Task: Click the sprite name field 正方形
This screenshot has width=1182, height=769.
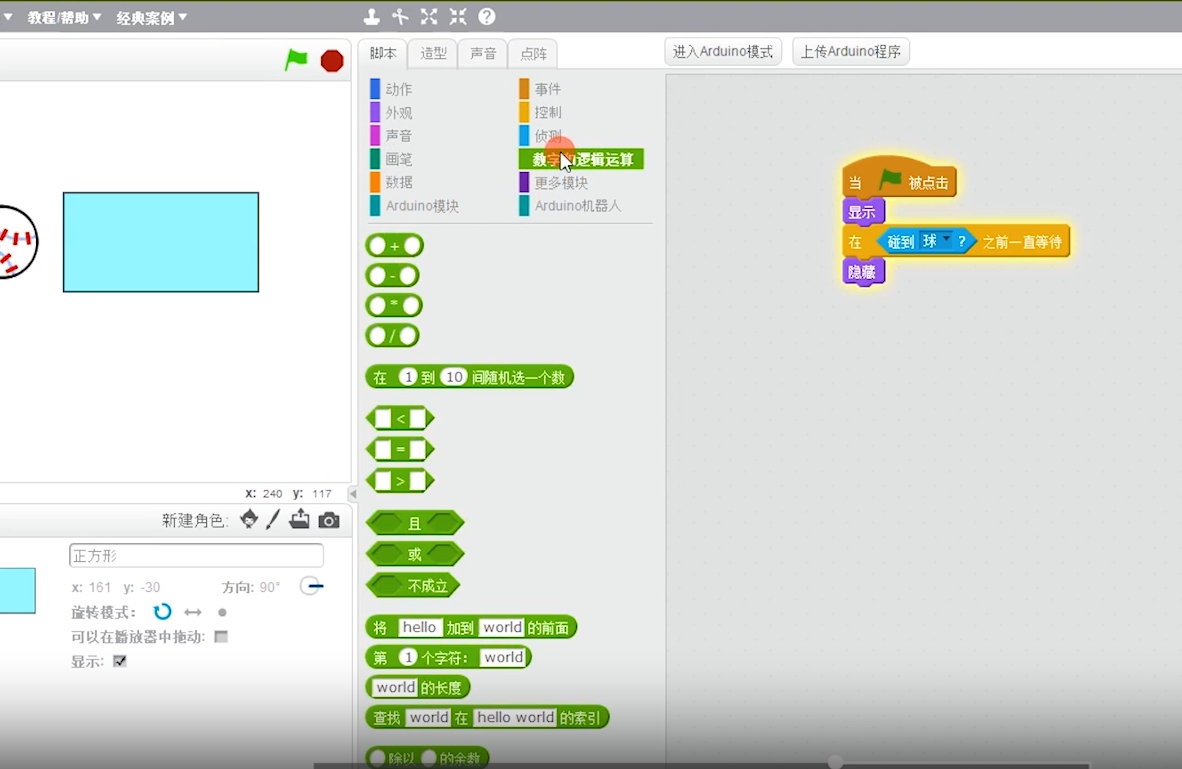Action: pos(196,556)
